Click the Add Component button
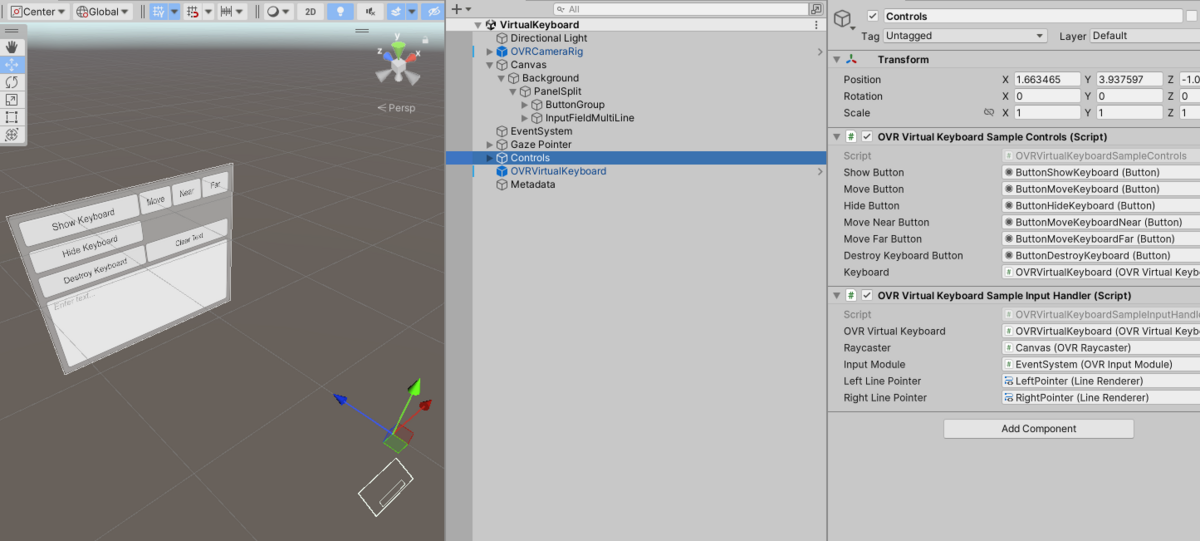This screenshot has height=541, width=1200. 1038,429
